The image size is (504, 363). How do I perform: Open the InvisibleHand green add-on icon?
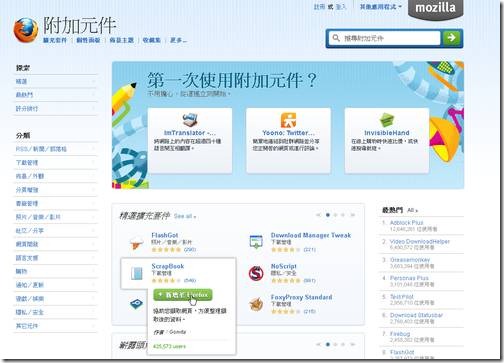(x=387, y=120)
